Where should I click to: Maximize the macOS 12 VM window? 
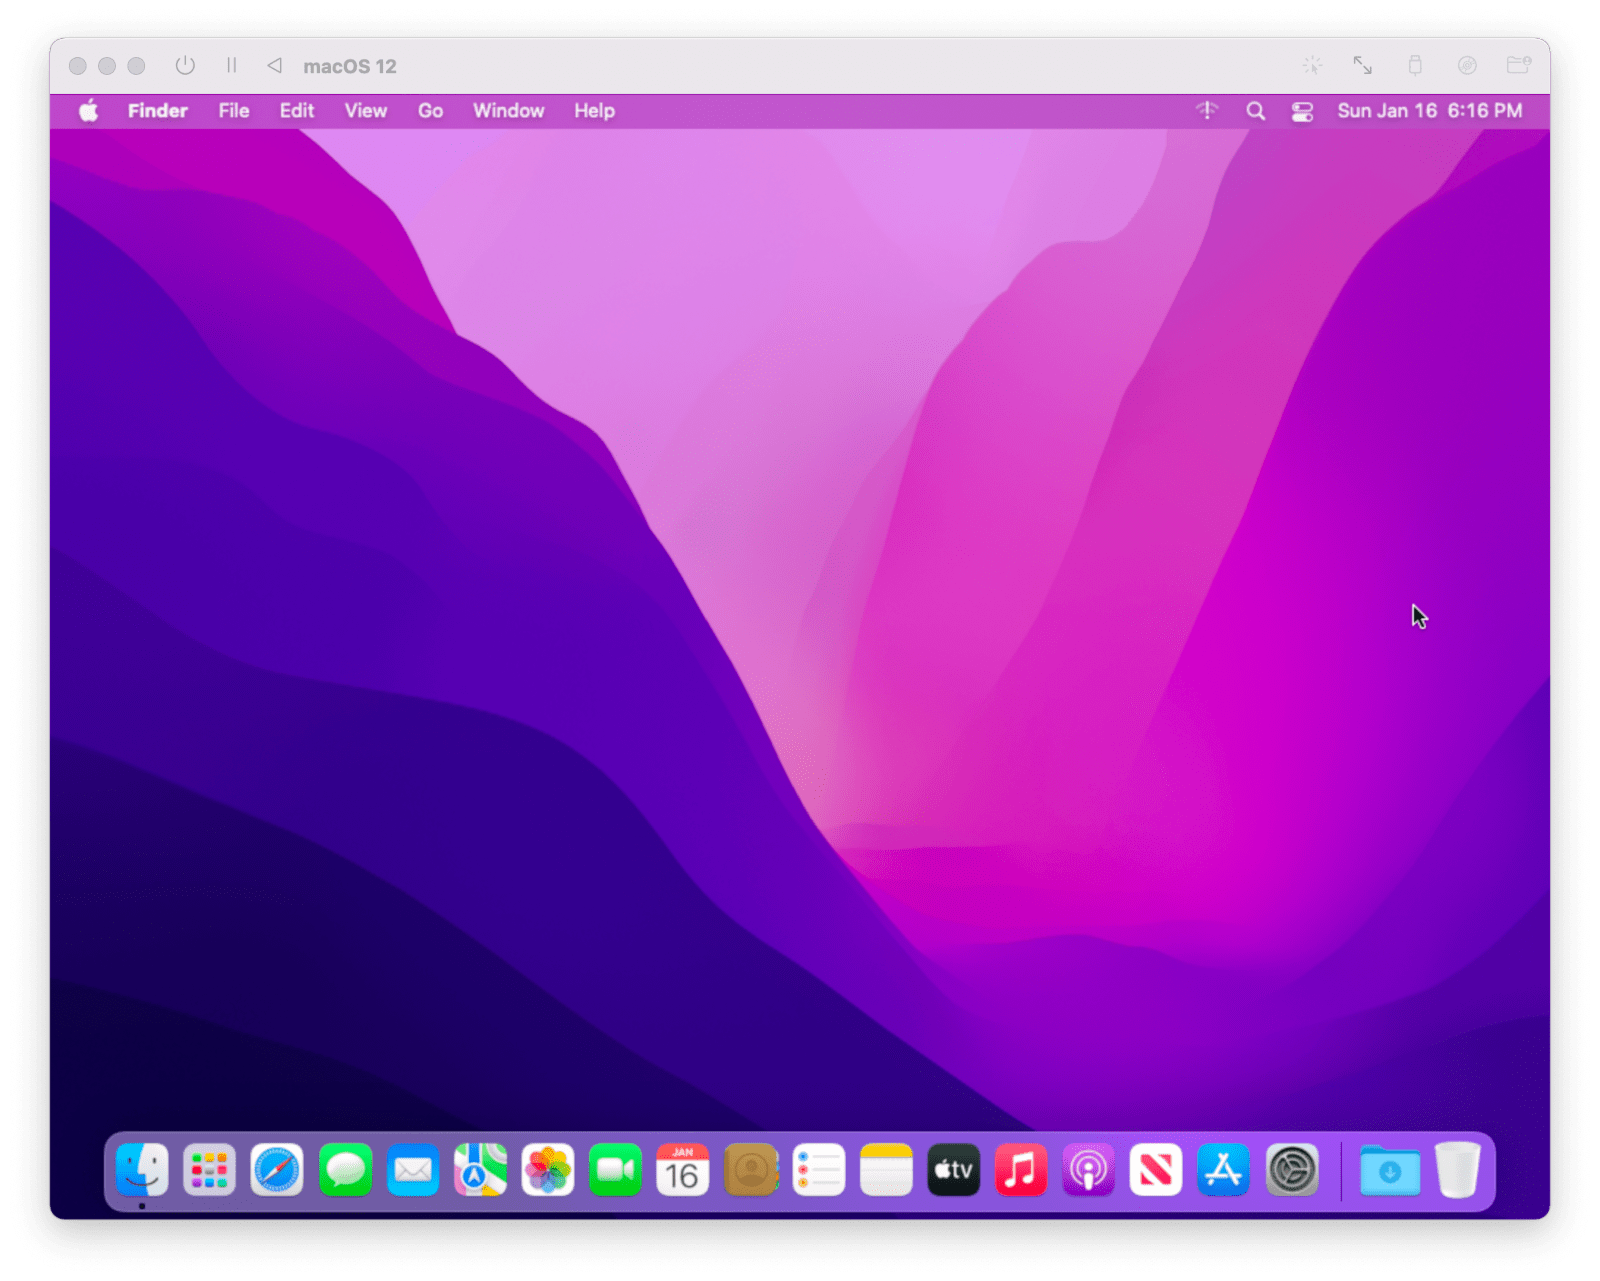click(x=137, y=66)
